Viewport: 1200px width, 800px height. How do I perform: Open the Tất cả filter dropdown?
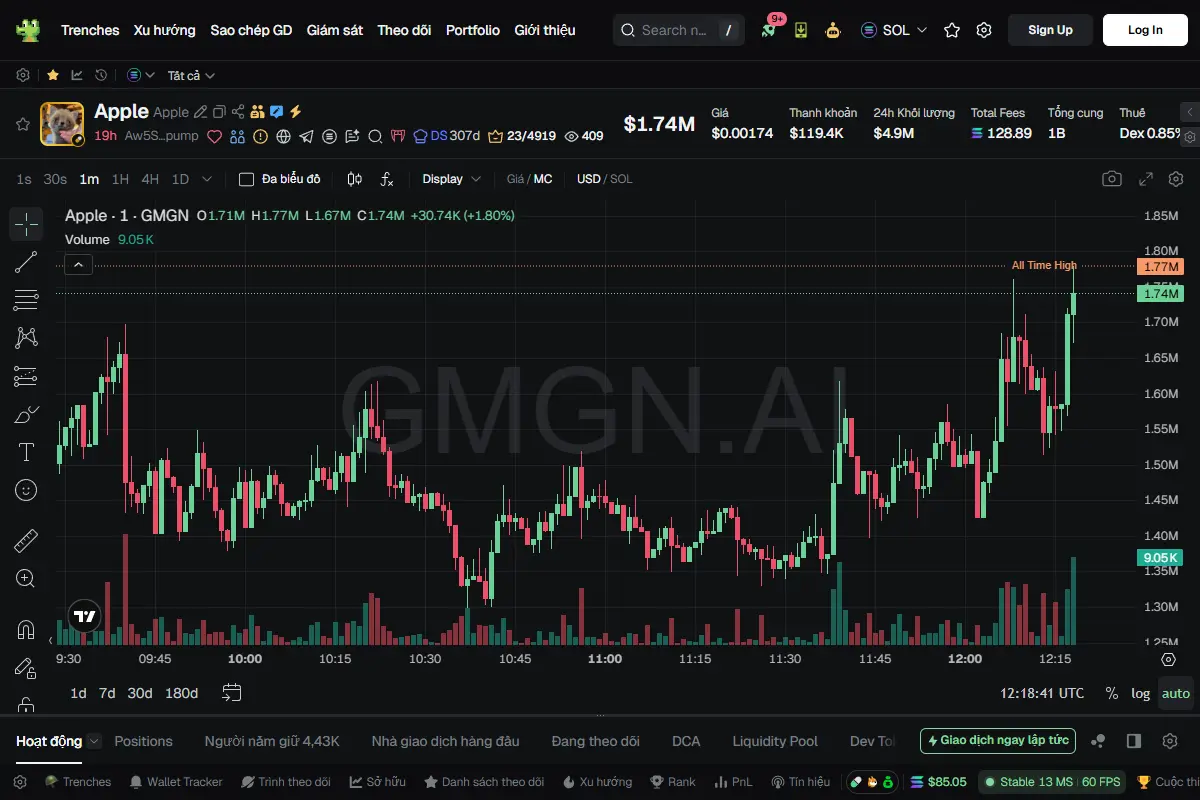pos(191,75)
